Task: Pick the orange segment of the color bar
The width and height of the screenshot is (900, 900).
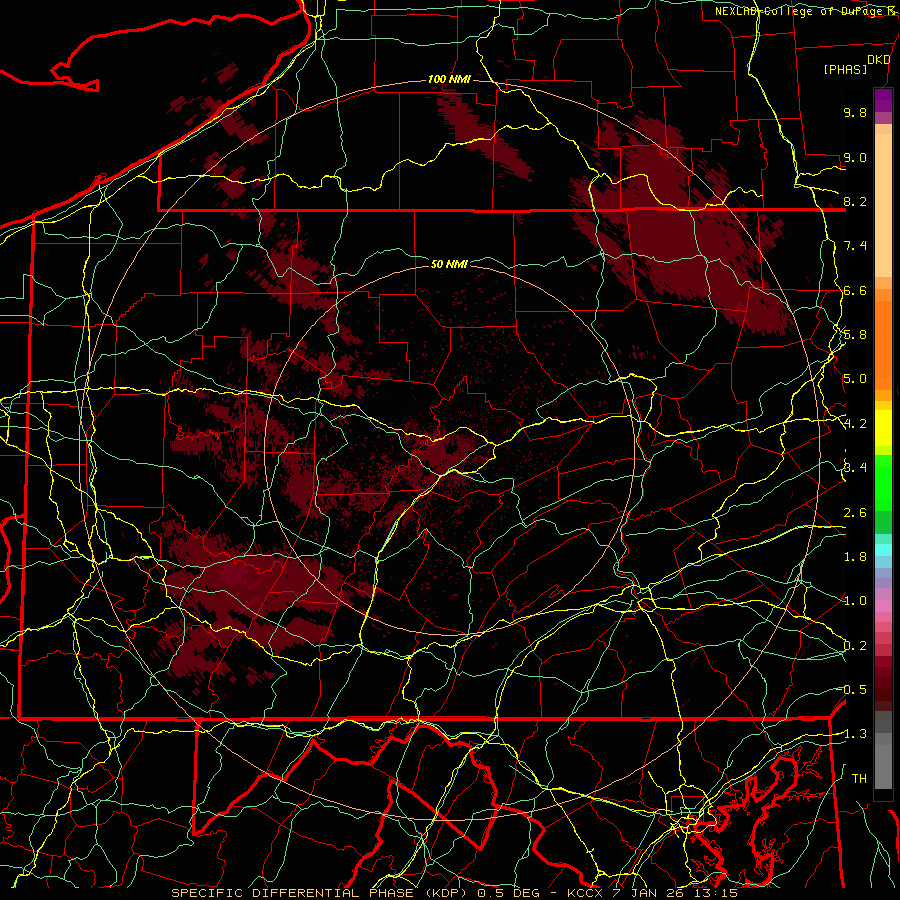Action: pyautogui.click(x=883, y=344)
